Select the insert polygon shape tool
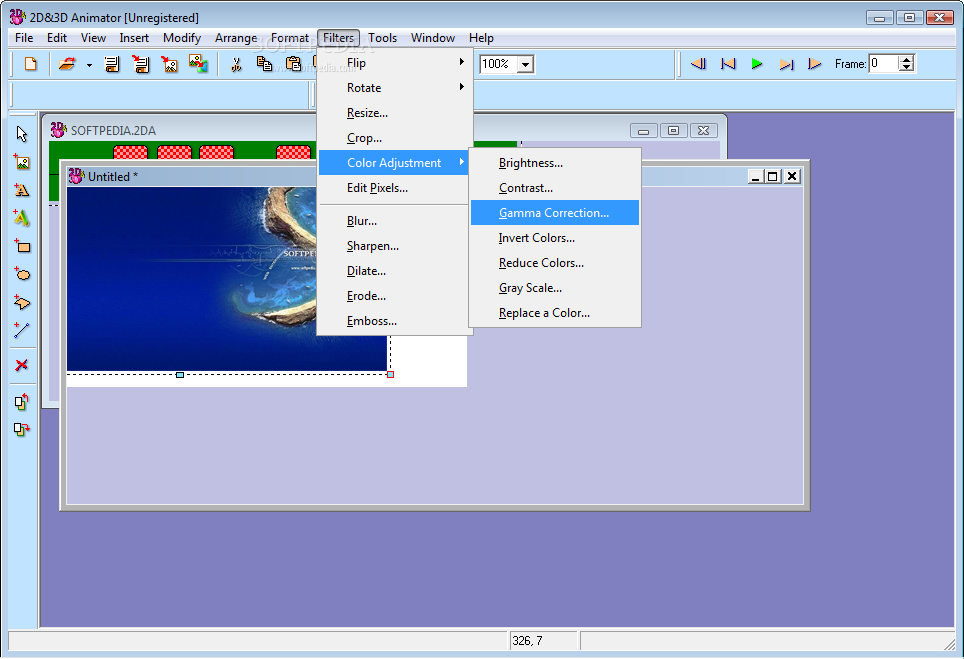 click(22, 302)
